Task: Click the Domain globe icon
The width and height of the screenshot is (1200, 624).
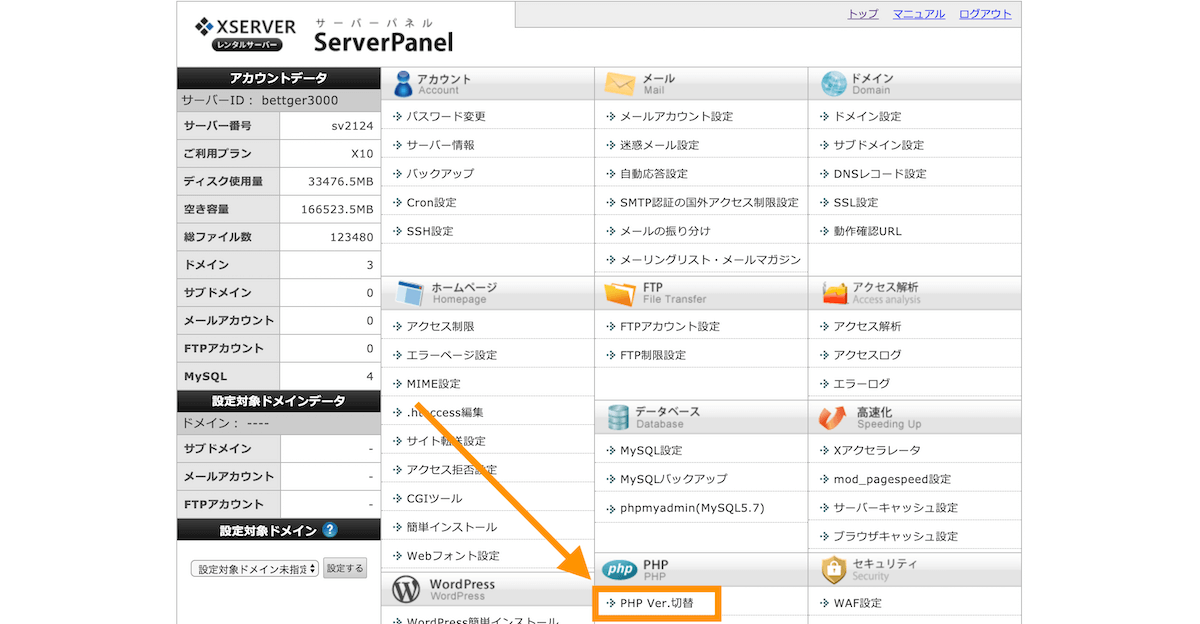Action: [833, 84]
